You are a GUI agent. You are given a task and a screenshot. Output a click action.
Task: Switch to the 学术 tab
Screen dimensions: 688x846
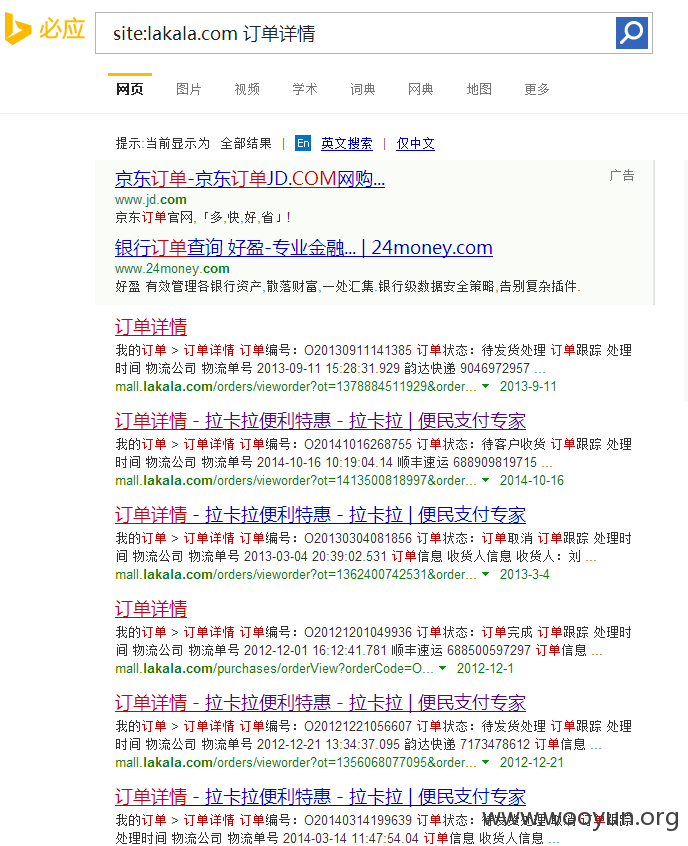point(305,89)
